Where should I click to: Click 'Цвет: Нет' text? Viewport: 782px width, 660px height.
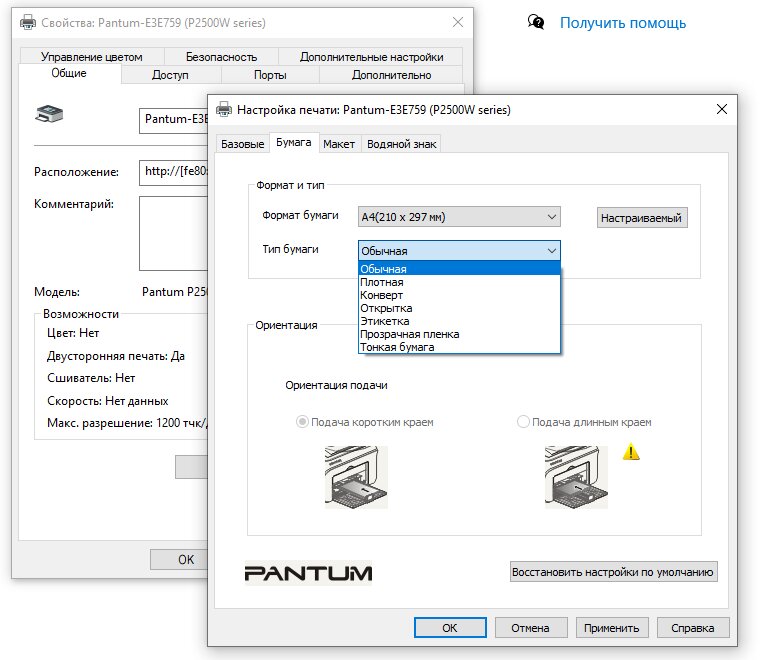pyautogui.click(x=73, y=333)
